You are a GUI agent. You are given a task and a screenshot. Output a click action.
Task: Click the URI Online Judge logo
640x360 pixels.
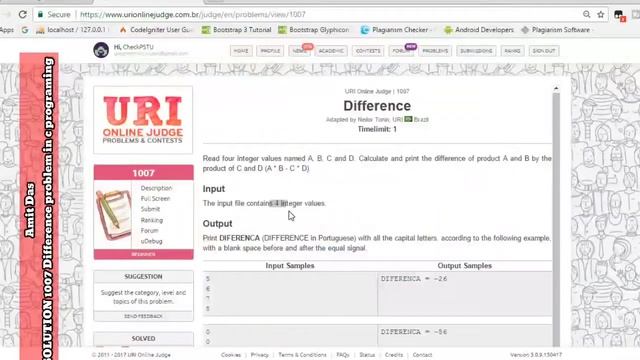pos(143,120)
